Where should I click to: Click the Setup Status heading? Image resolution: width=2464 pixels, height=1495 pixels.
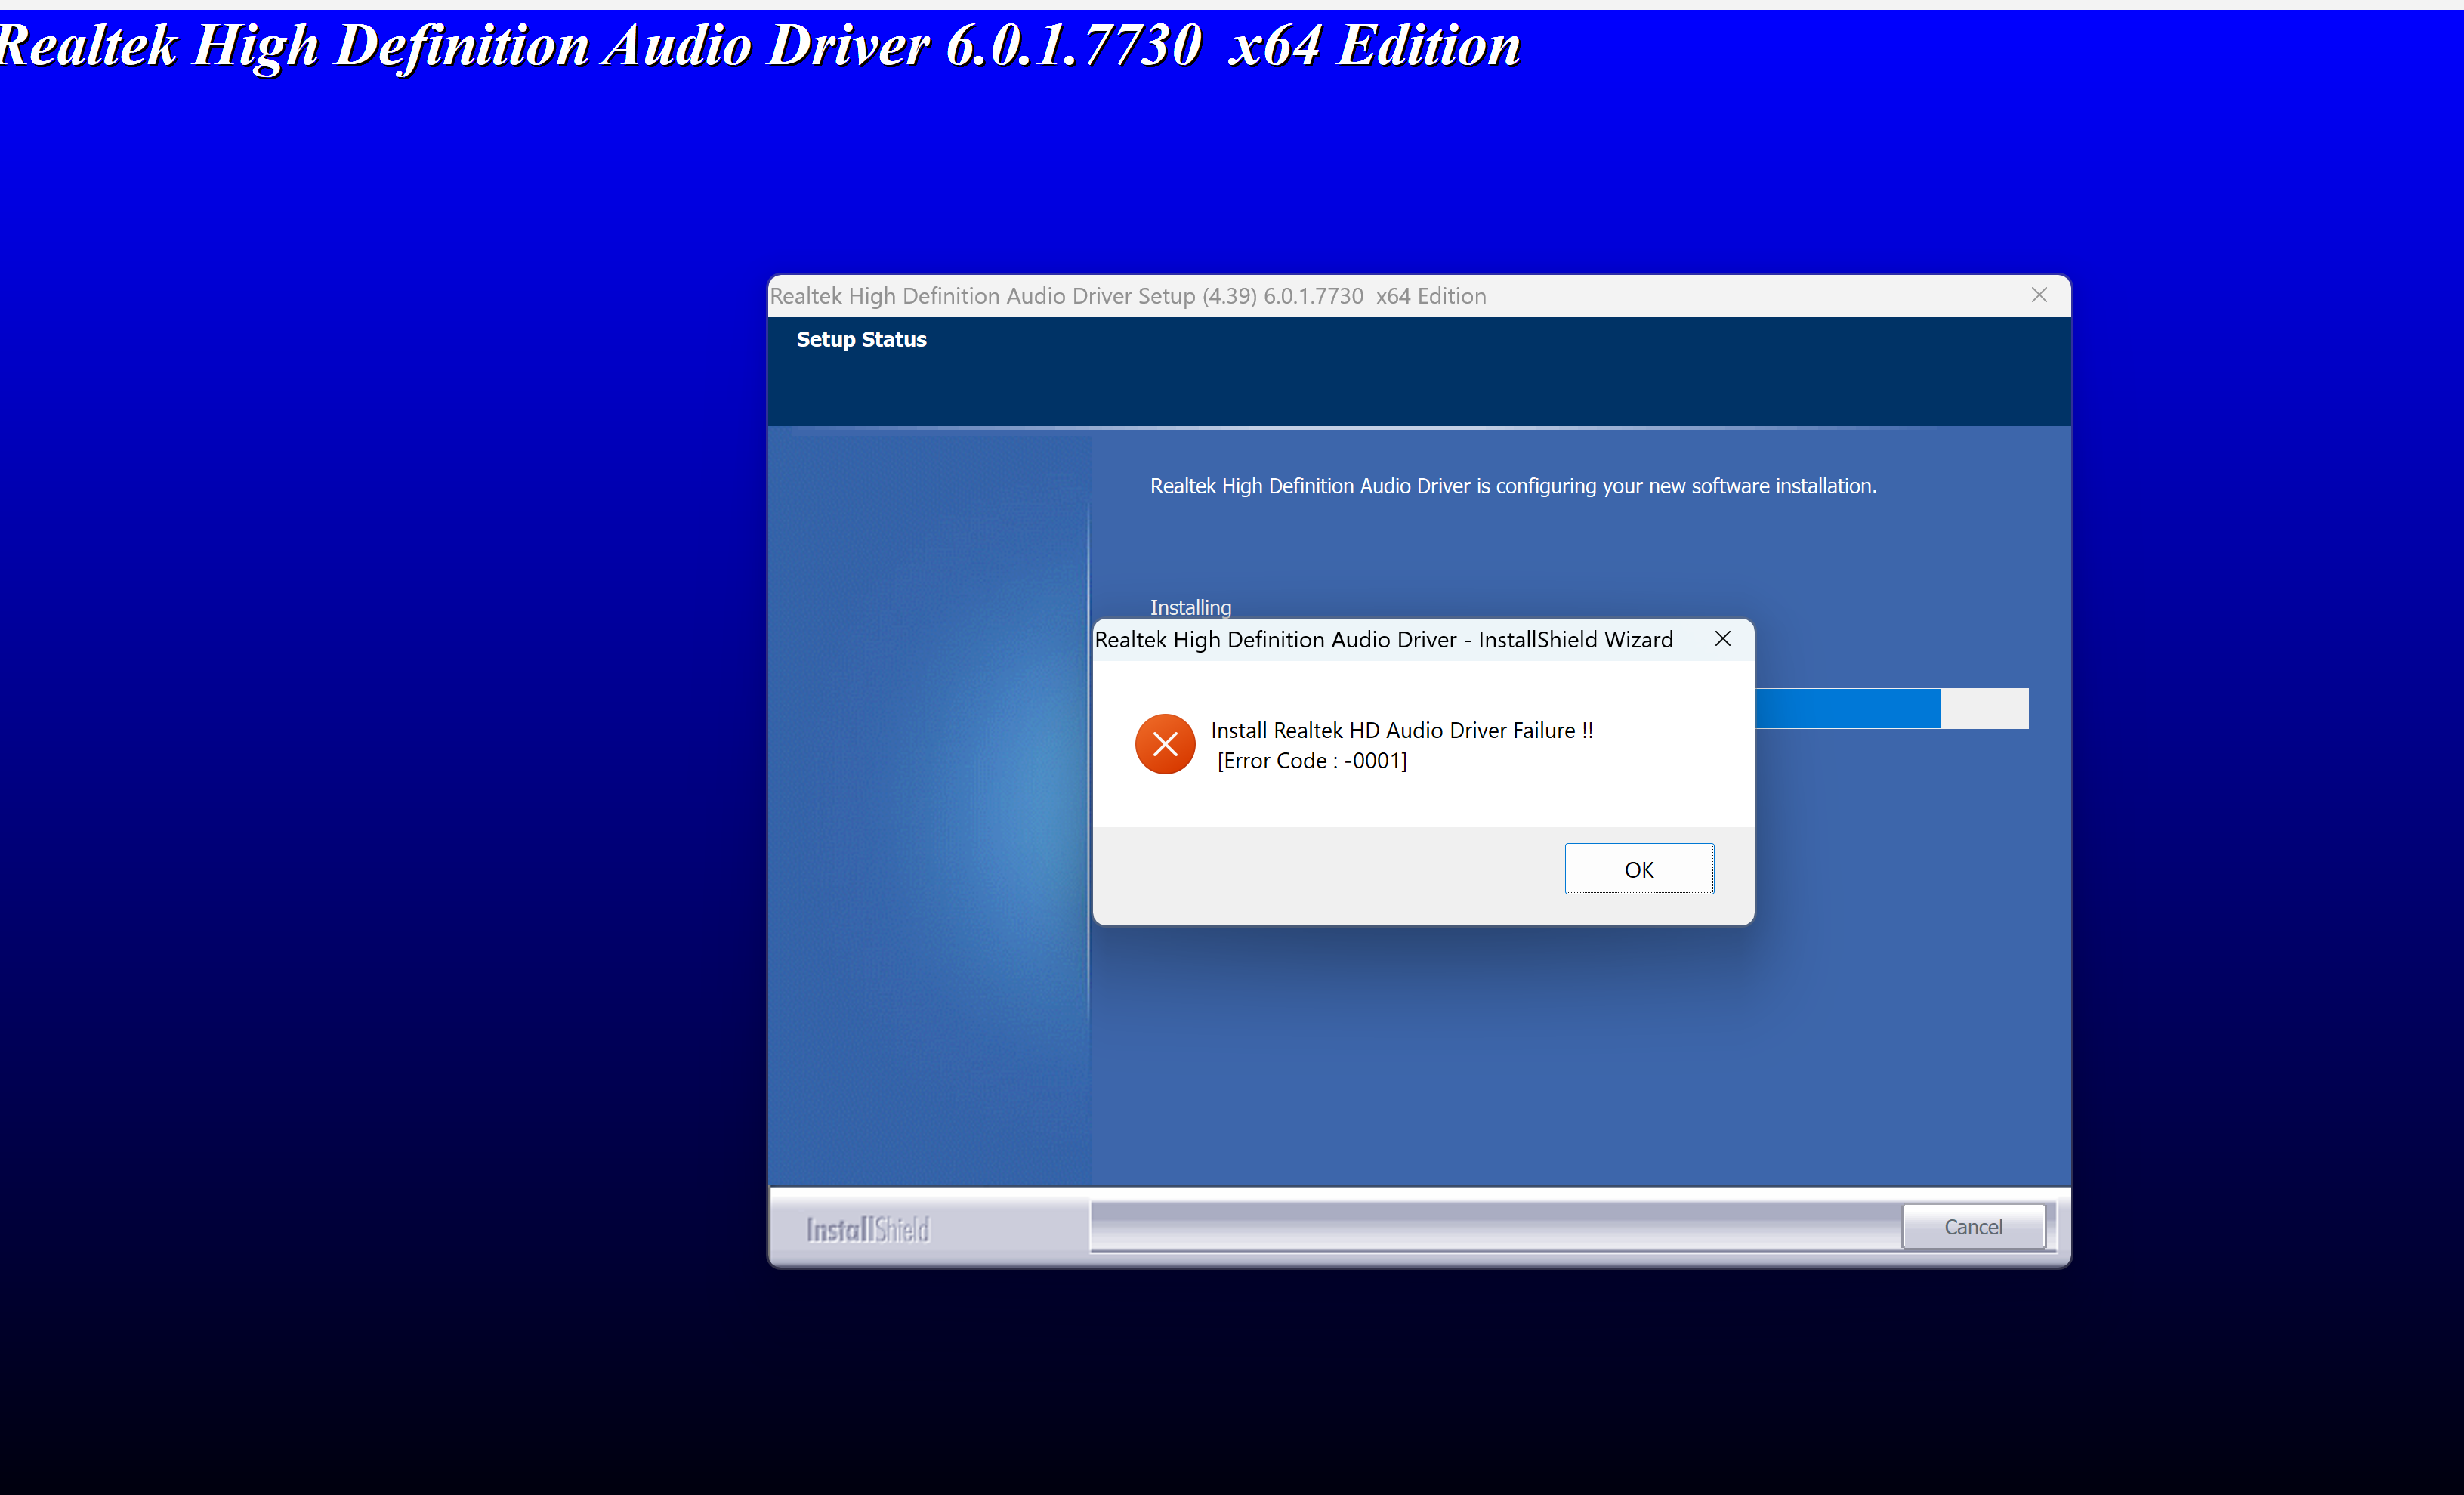[860, 339]
